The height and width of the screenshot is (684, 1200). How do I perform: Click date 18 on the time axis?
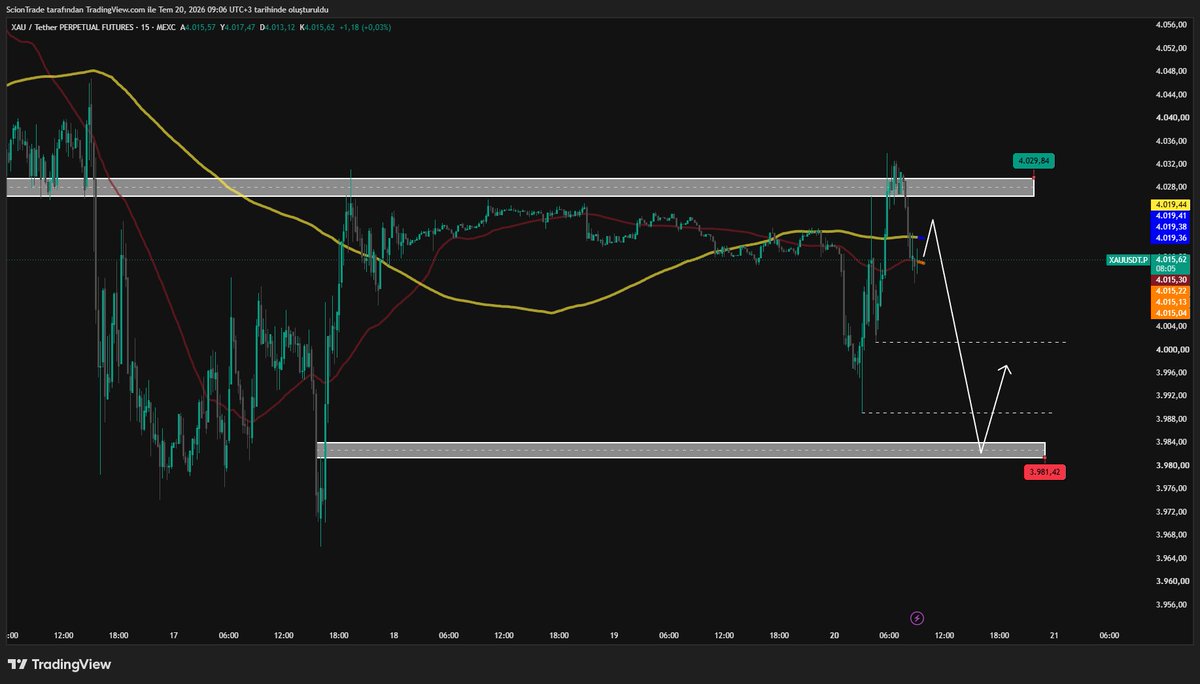click(x=394, y=635)
